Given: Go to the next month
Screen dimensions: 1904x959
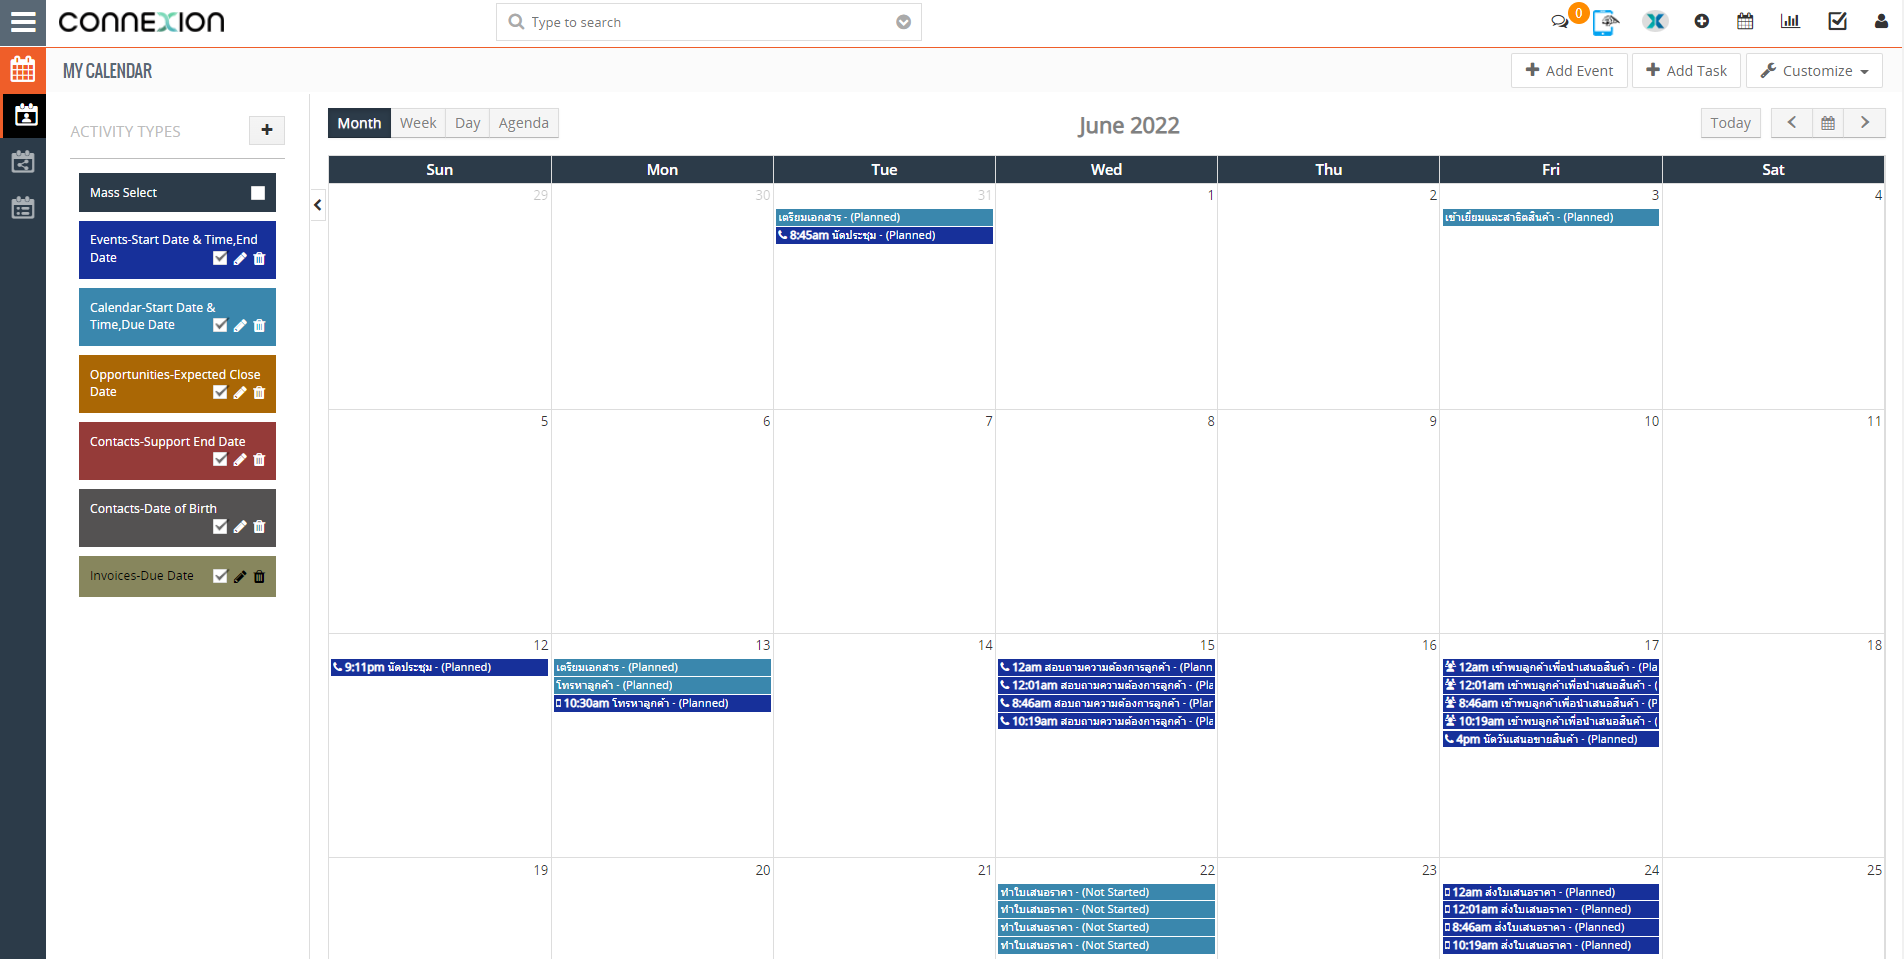Looking at the screenshot, I should [1864, 123].
